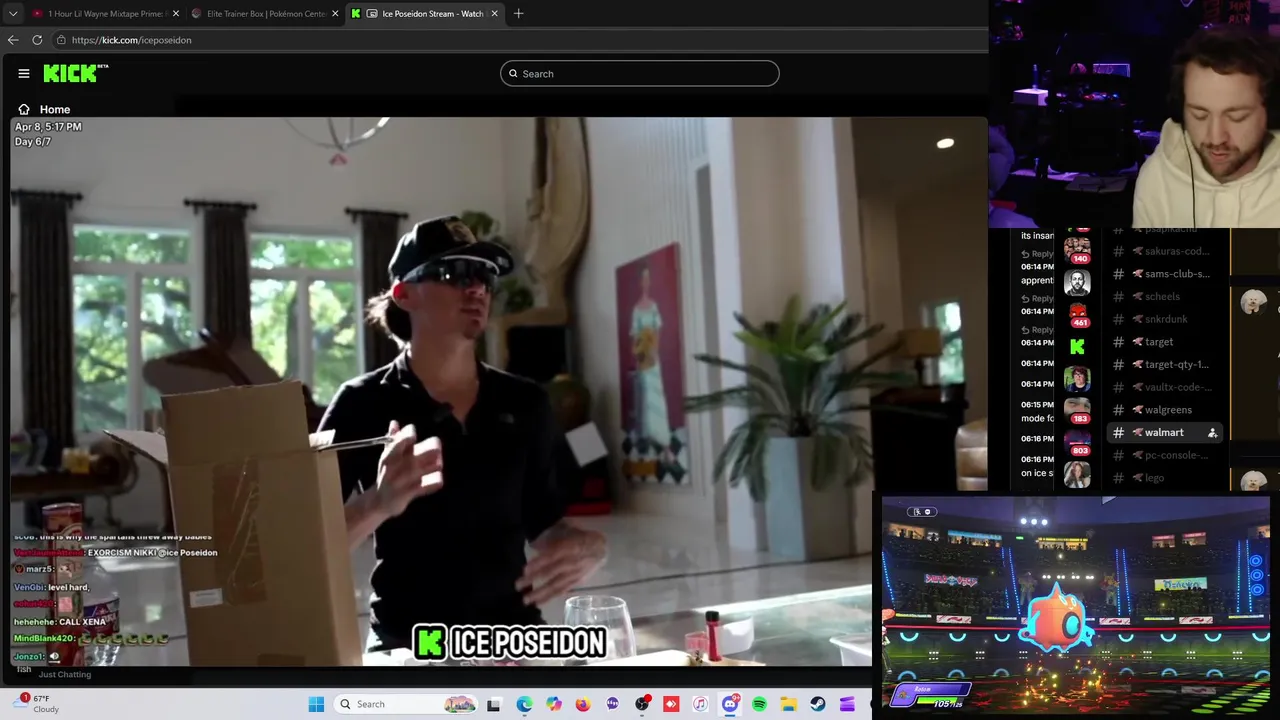This screenshot has height=720, width=1280.
Task: Click the KICK logo
Action: pyautogui.click(x=75, y=73)
